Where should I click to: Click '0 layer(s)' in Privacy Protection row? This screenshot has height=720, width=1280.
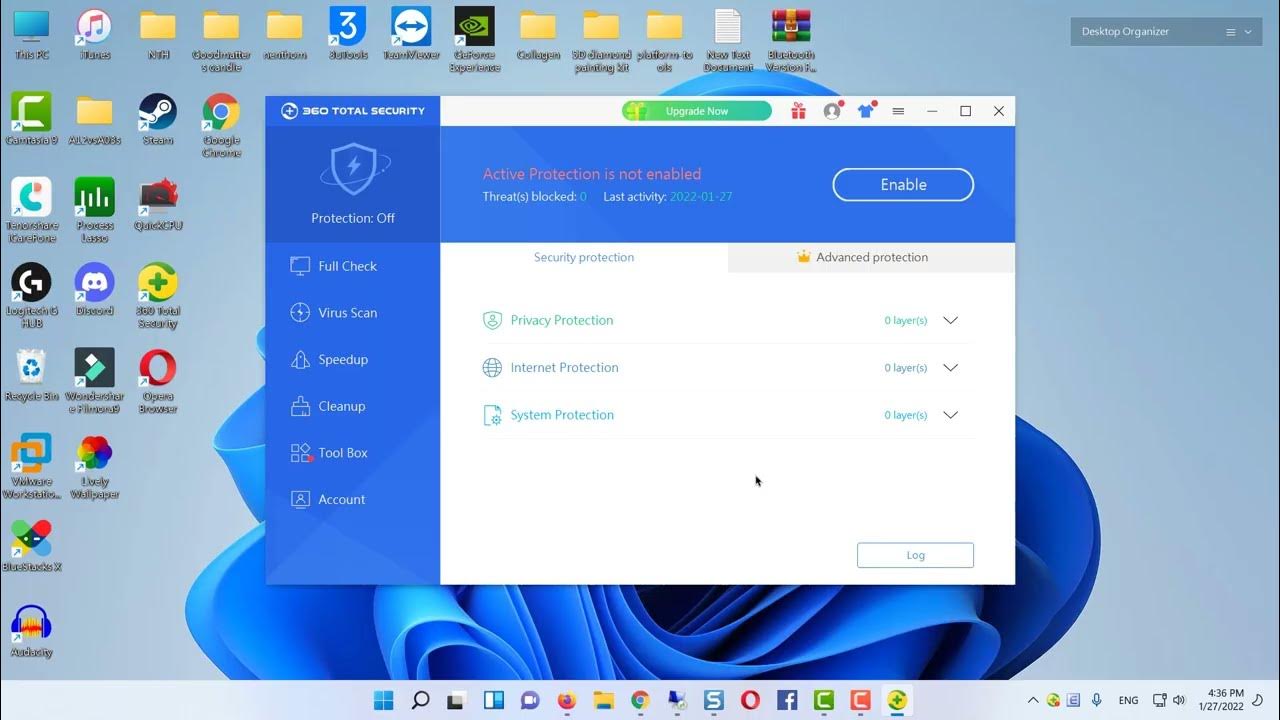coord(906,321)
